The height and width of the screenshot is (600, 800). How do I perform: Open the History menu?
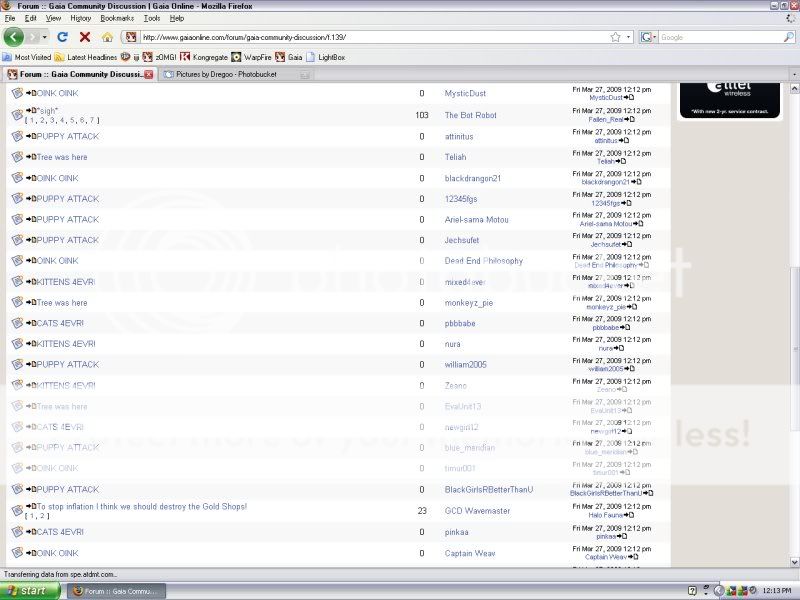point(81,18)
